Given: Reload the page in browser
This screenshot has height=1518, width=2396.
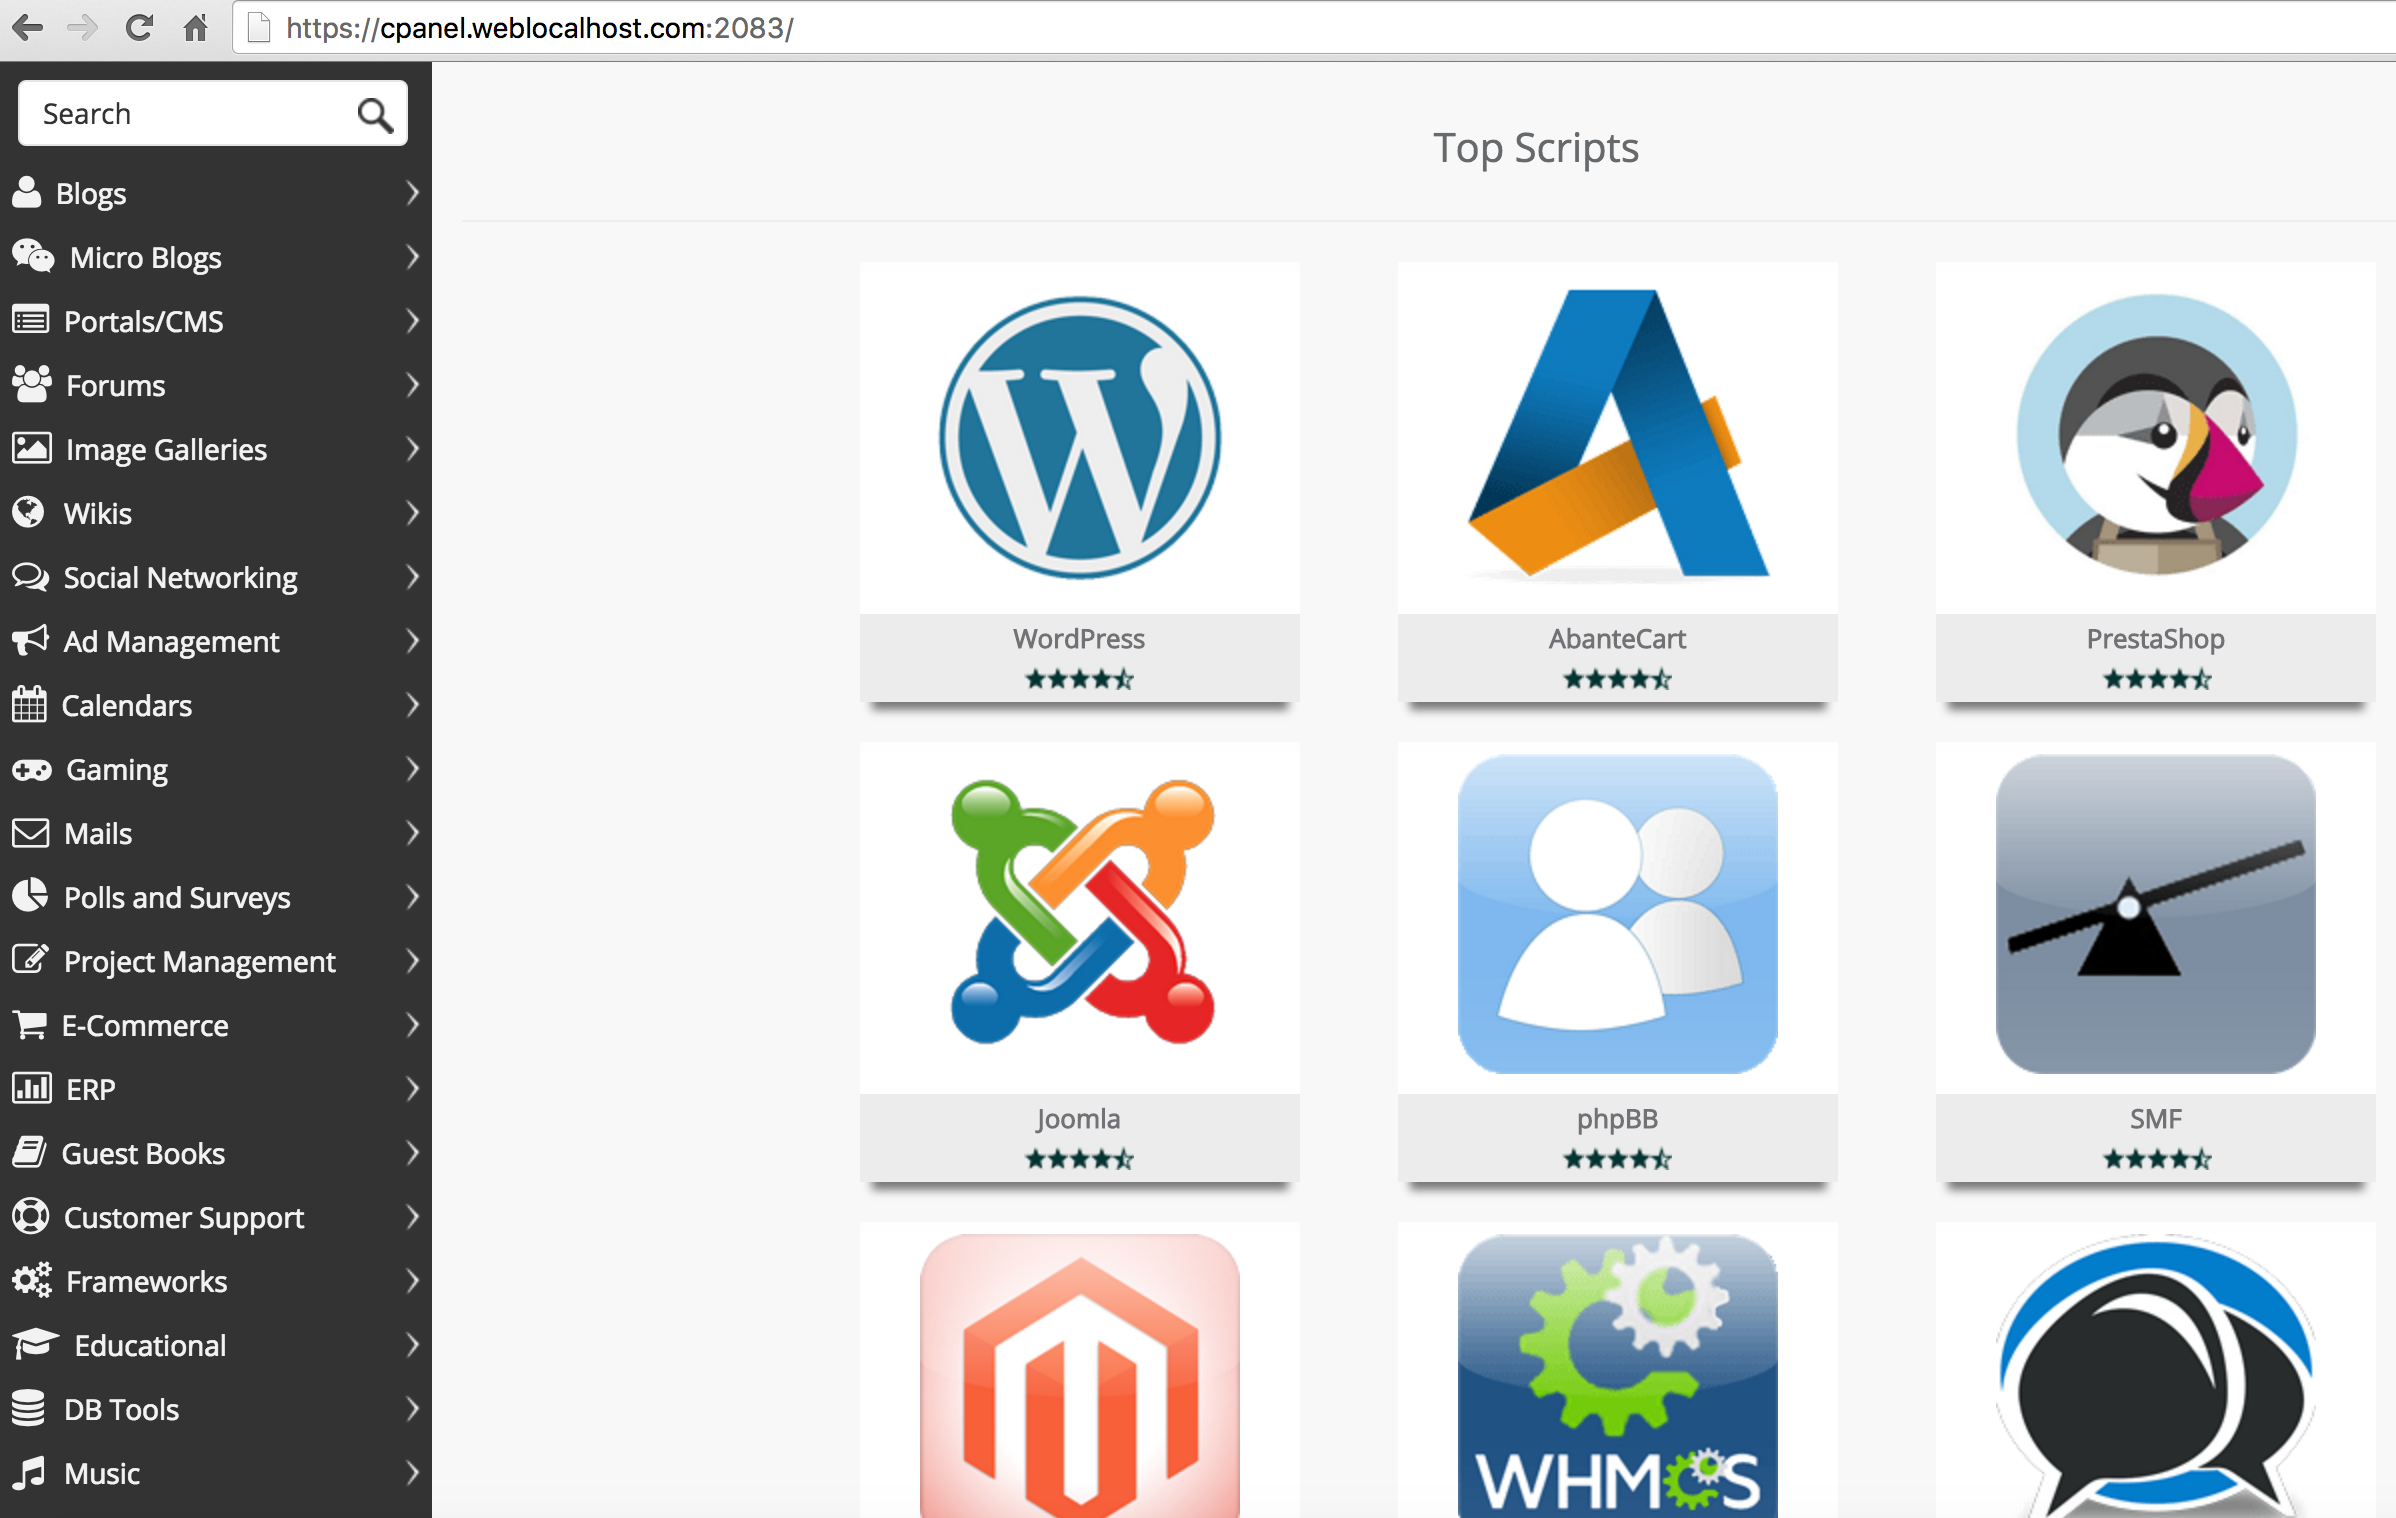Looking at the screenshot, I should pos(139,27).
